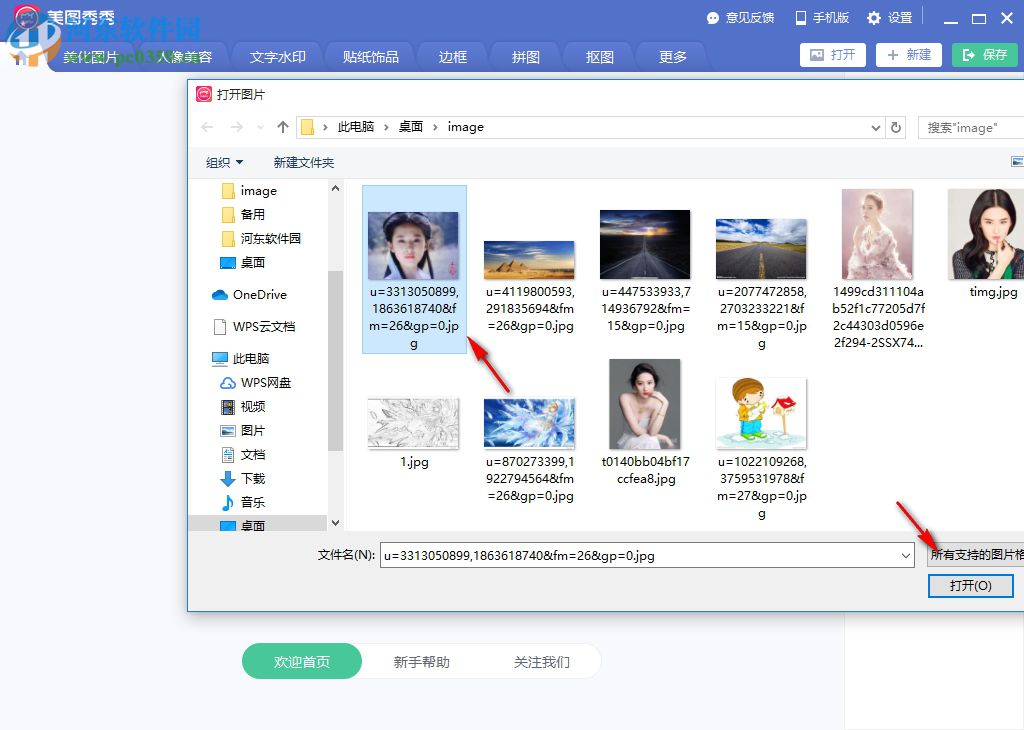Click the 手机版 phone icon
This screenshot has height=730, width=1024.
(800, 17)
